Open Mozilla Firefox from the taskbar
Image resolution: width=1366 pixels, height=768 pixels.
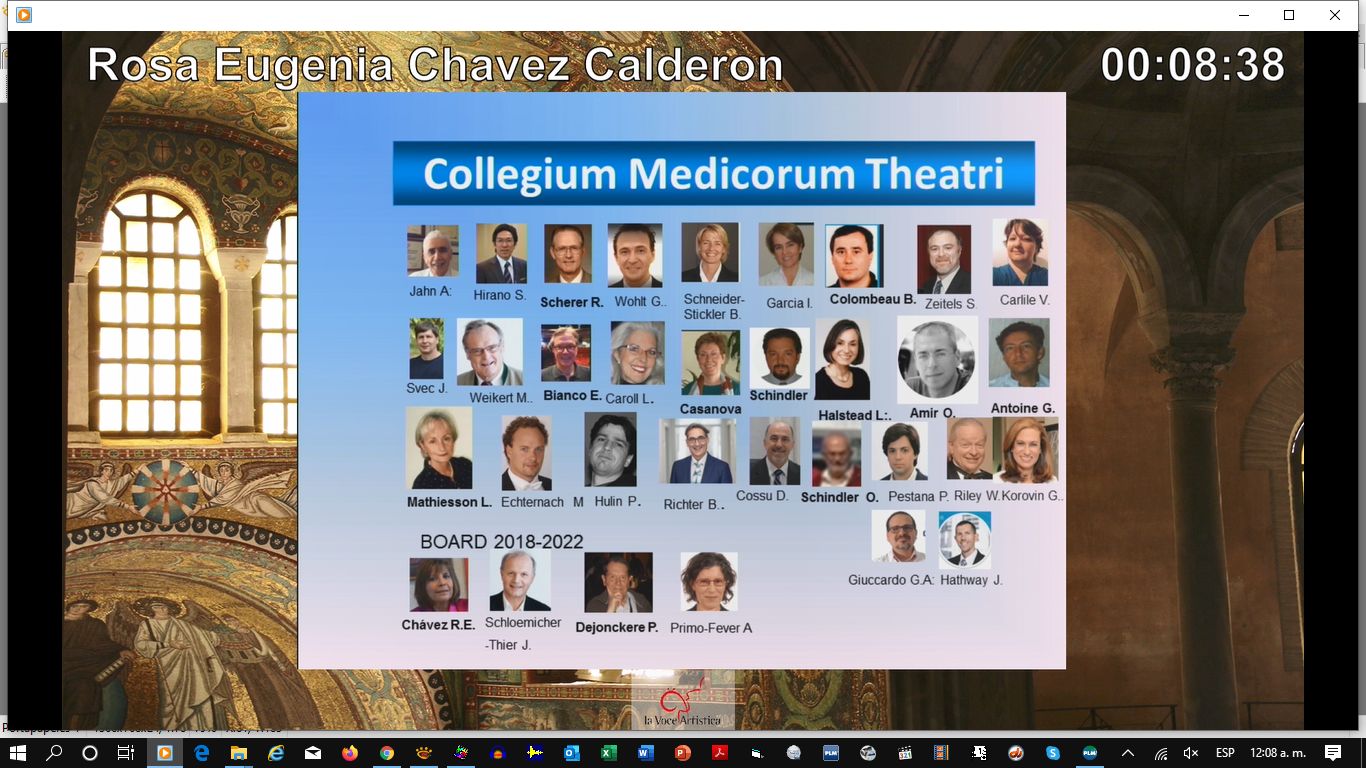coord(349,753)
